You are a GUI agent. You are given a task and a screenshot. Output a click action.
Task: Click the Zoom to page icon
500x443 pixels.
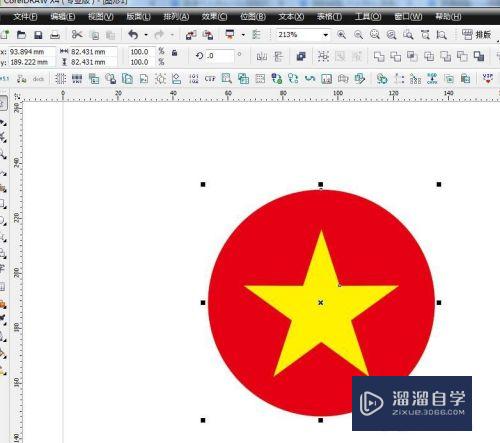click(x=408, y=35)
